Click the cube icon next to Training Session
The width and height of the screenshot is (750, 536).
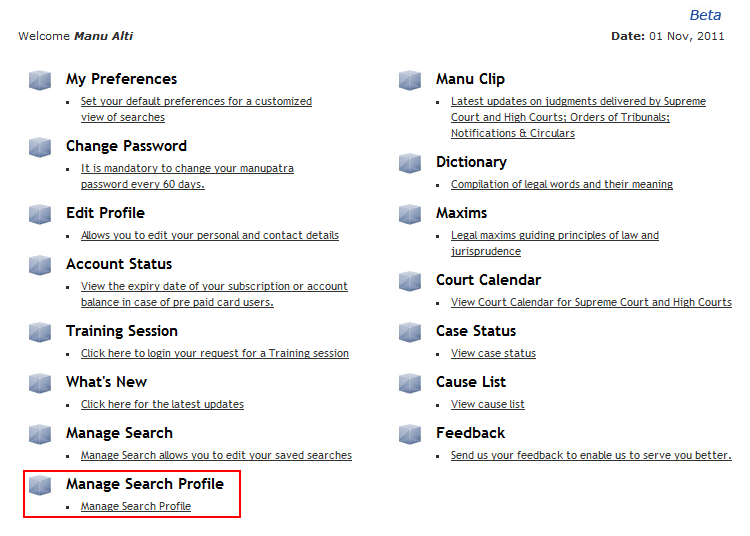[40, 332]
